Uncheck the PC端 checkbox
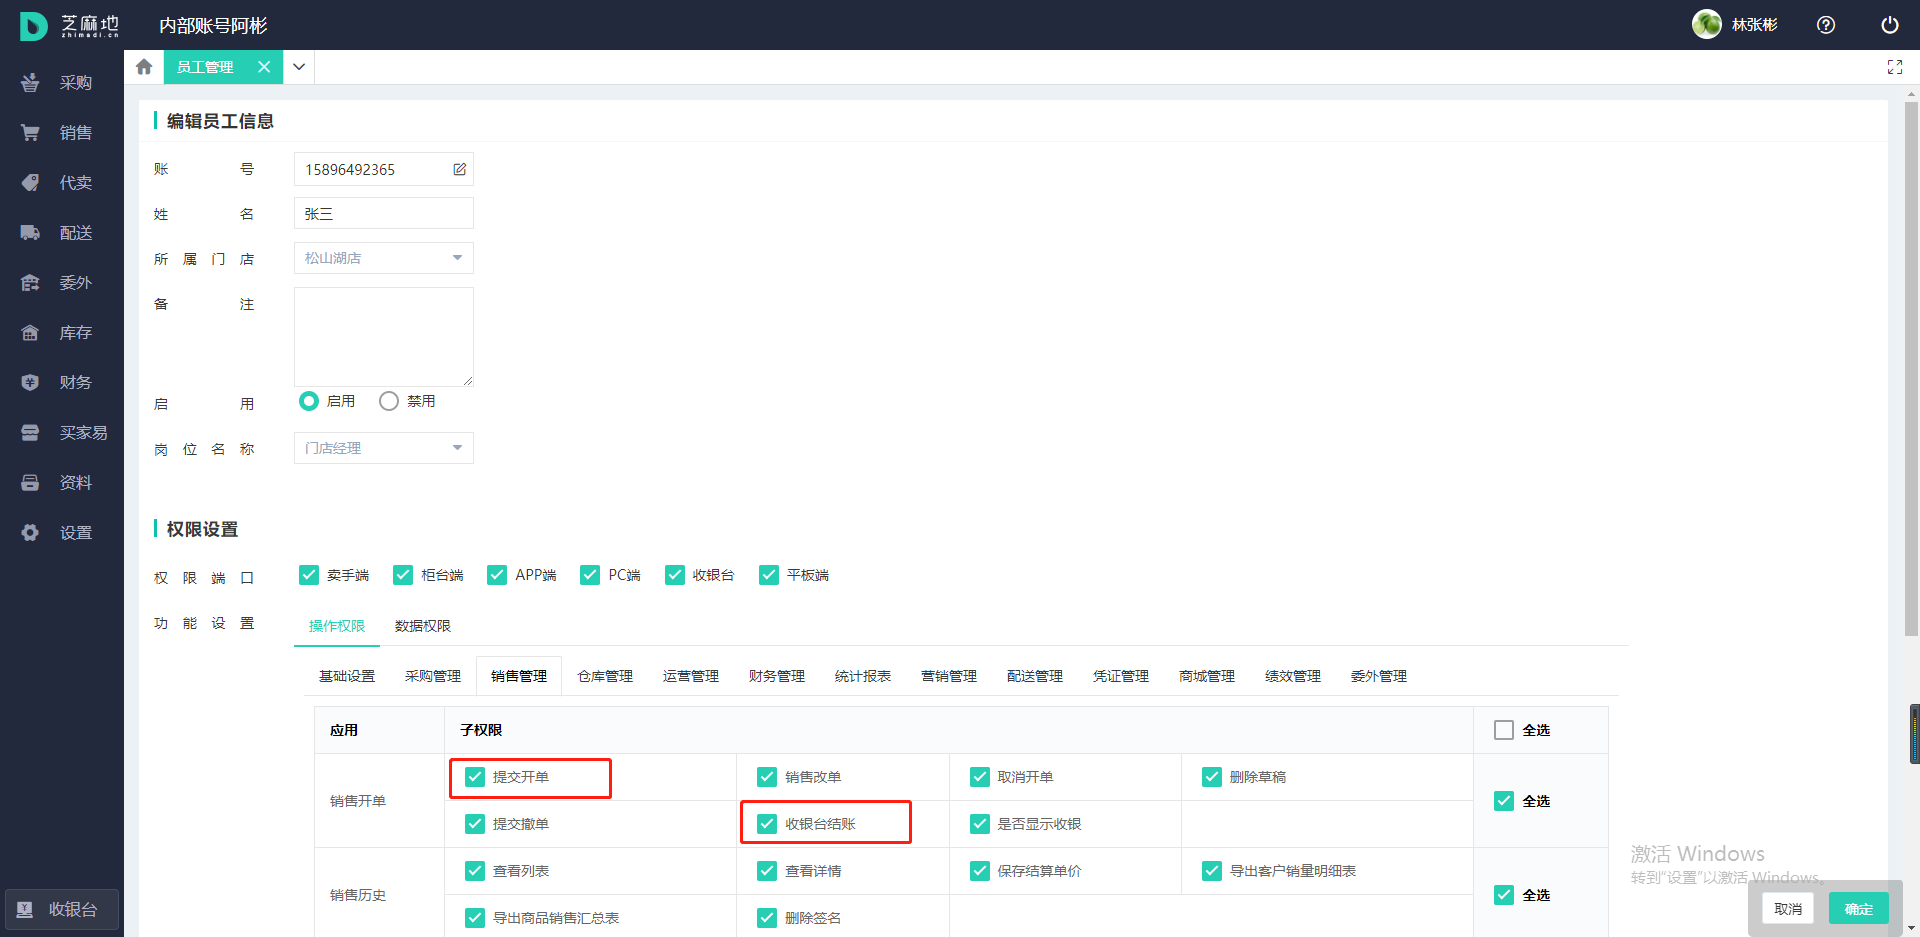This screenshot has height=937, width=1920. click(x=590, y=575)
